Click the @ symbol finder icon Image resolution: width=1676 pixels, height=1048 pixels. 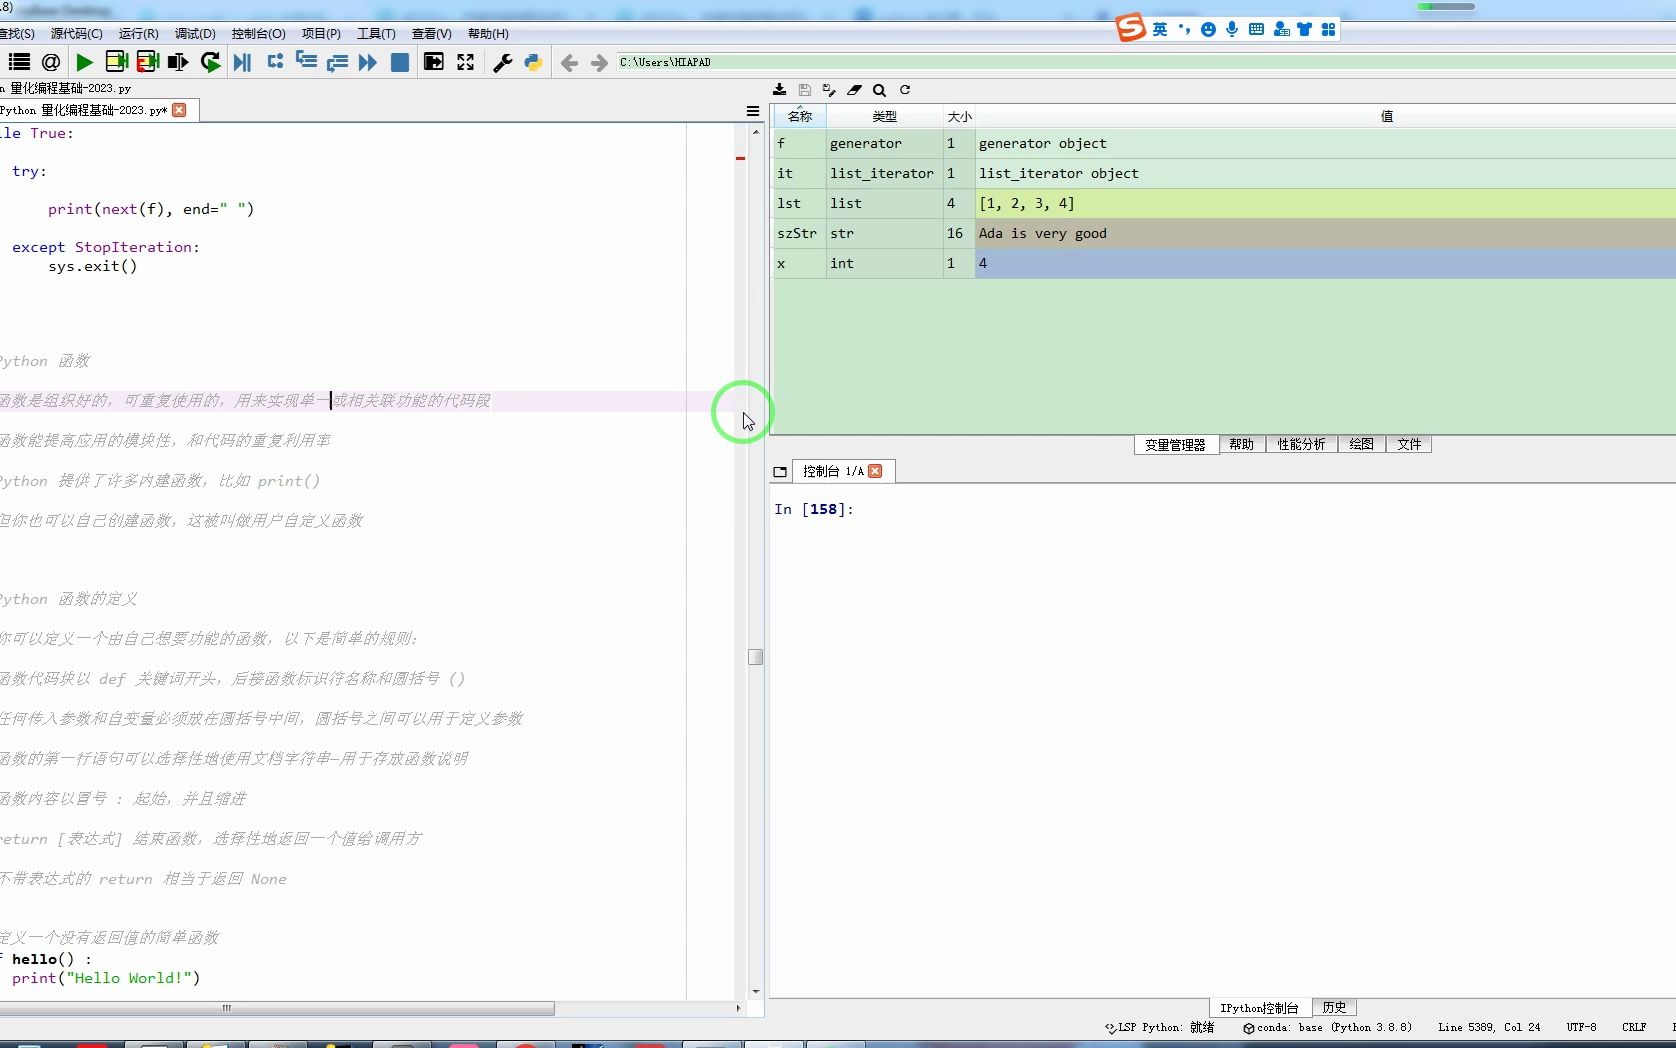click(x=51, y=62)
